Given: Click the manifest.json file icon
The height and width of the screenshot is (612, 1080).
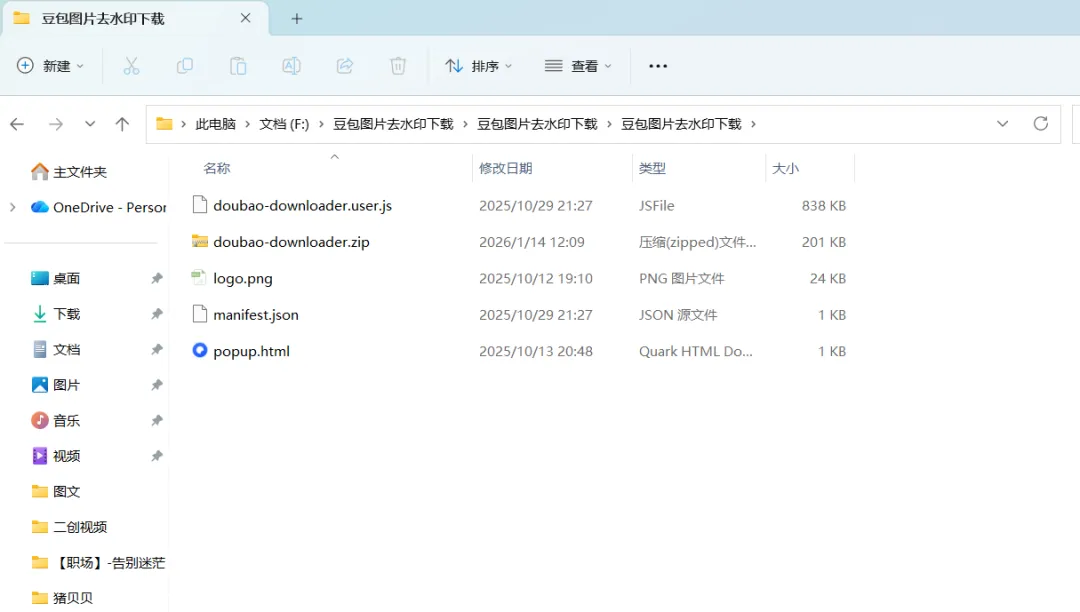Looking at the screenshot, I should pos(200,314).
